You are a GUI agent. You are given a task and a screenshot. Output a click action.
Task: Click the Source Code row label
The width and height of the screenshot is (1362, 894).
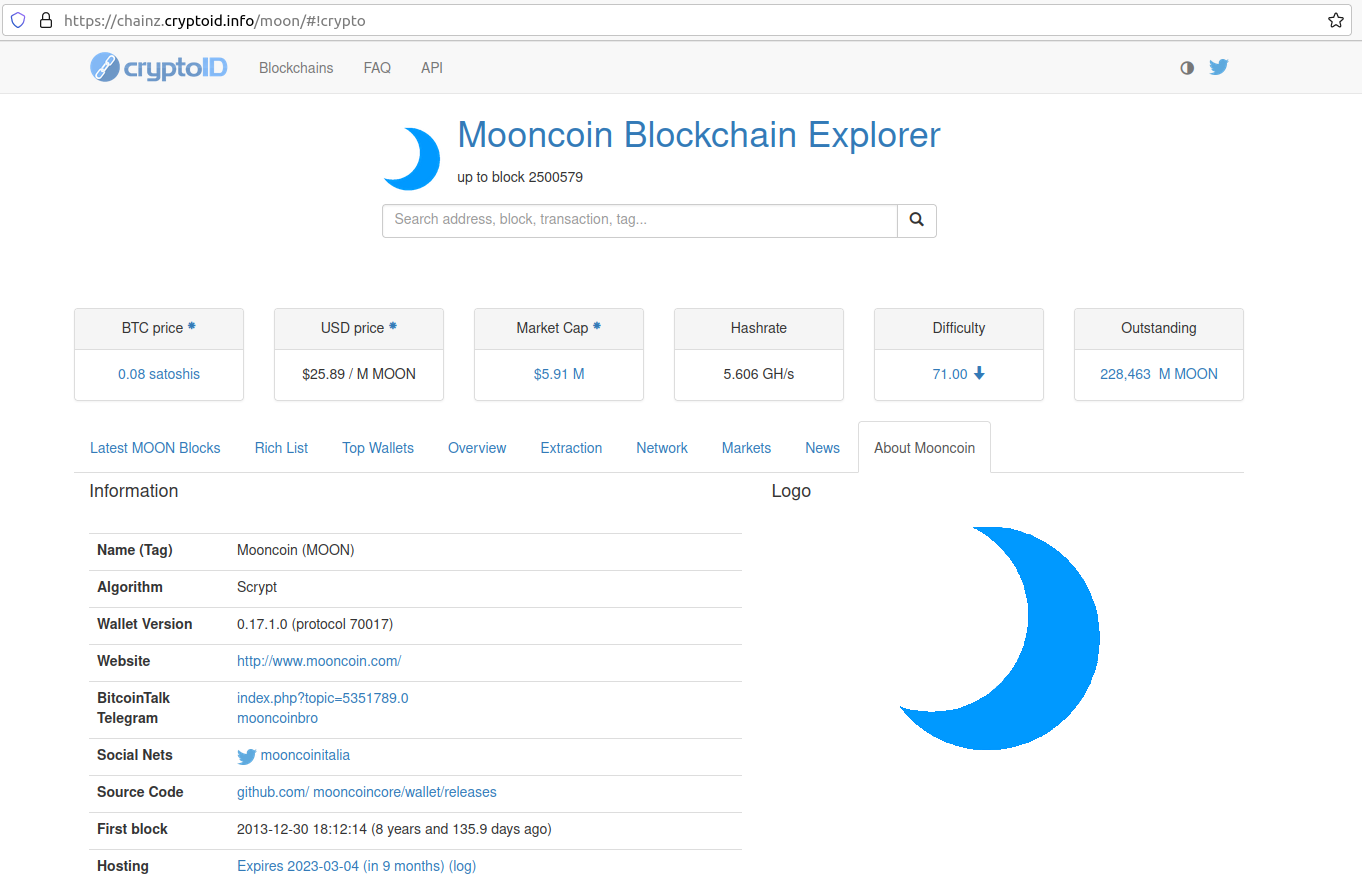(140, 792)
